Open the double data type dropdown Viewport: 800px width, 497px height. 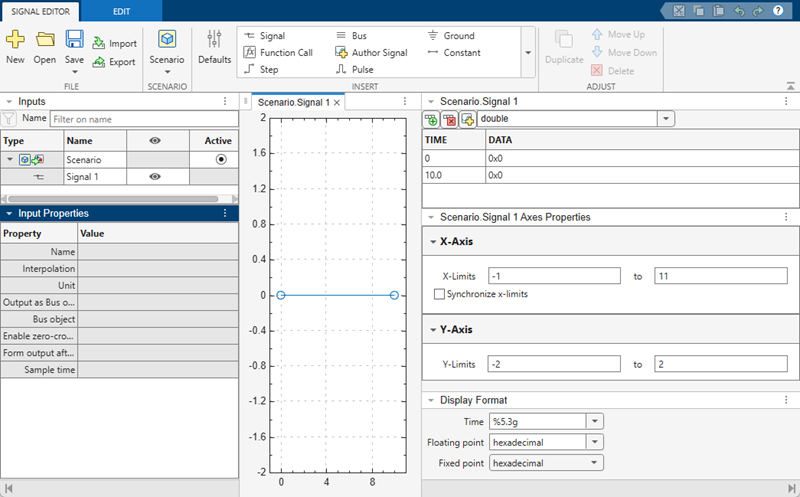pos(666,119)
